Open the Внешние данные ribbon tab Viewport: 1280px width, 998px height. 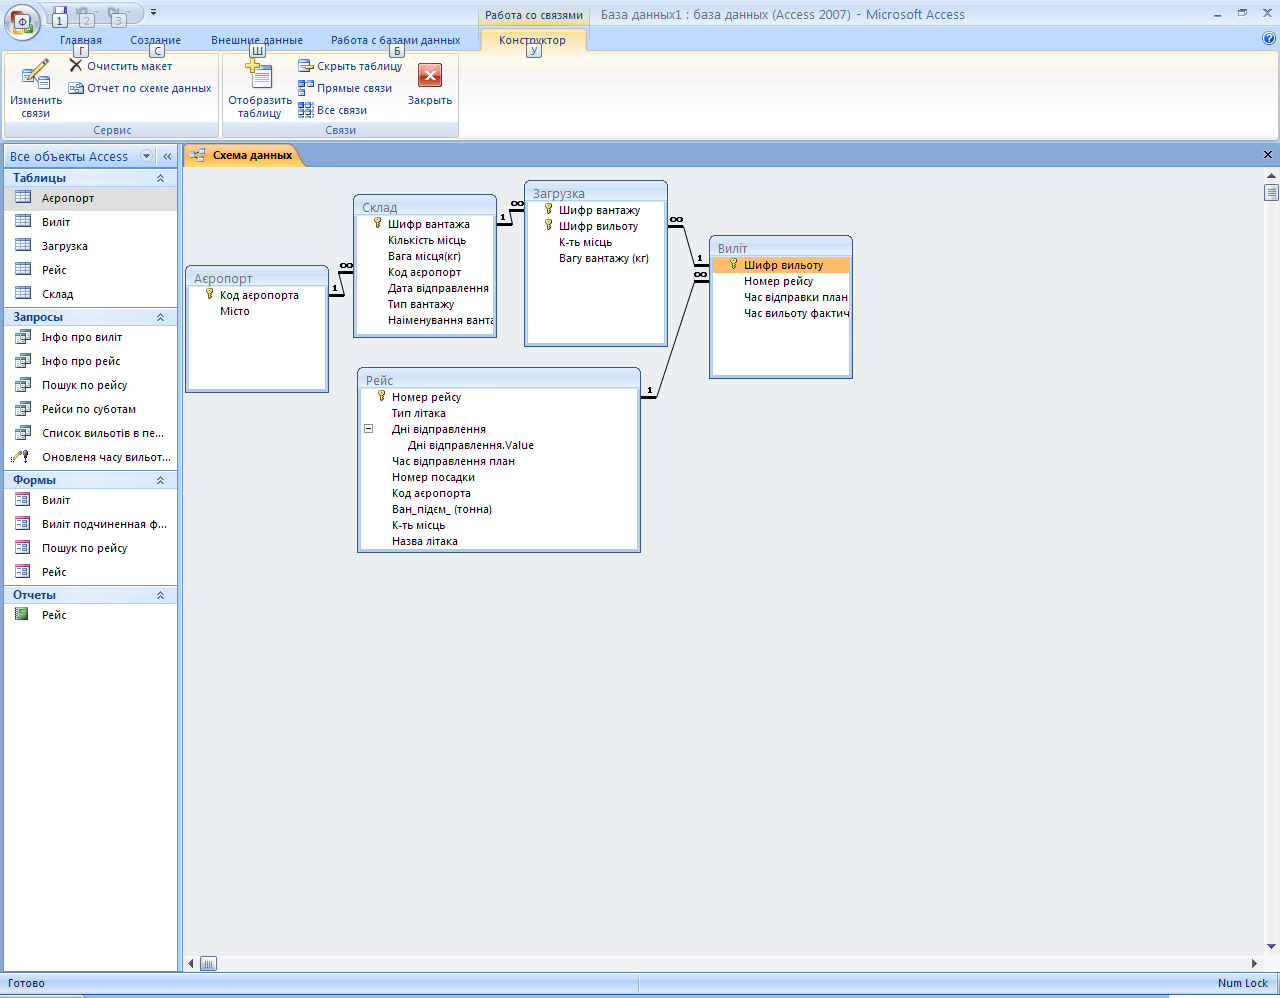(257, 40)
